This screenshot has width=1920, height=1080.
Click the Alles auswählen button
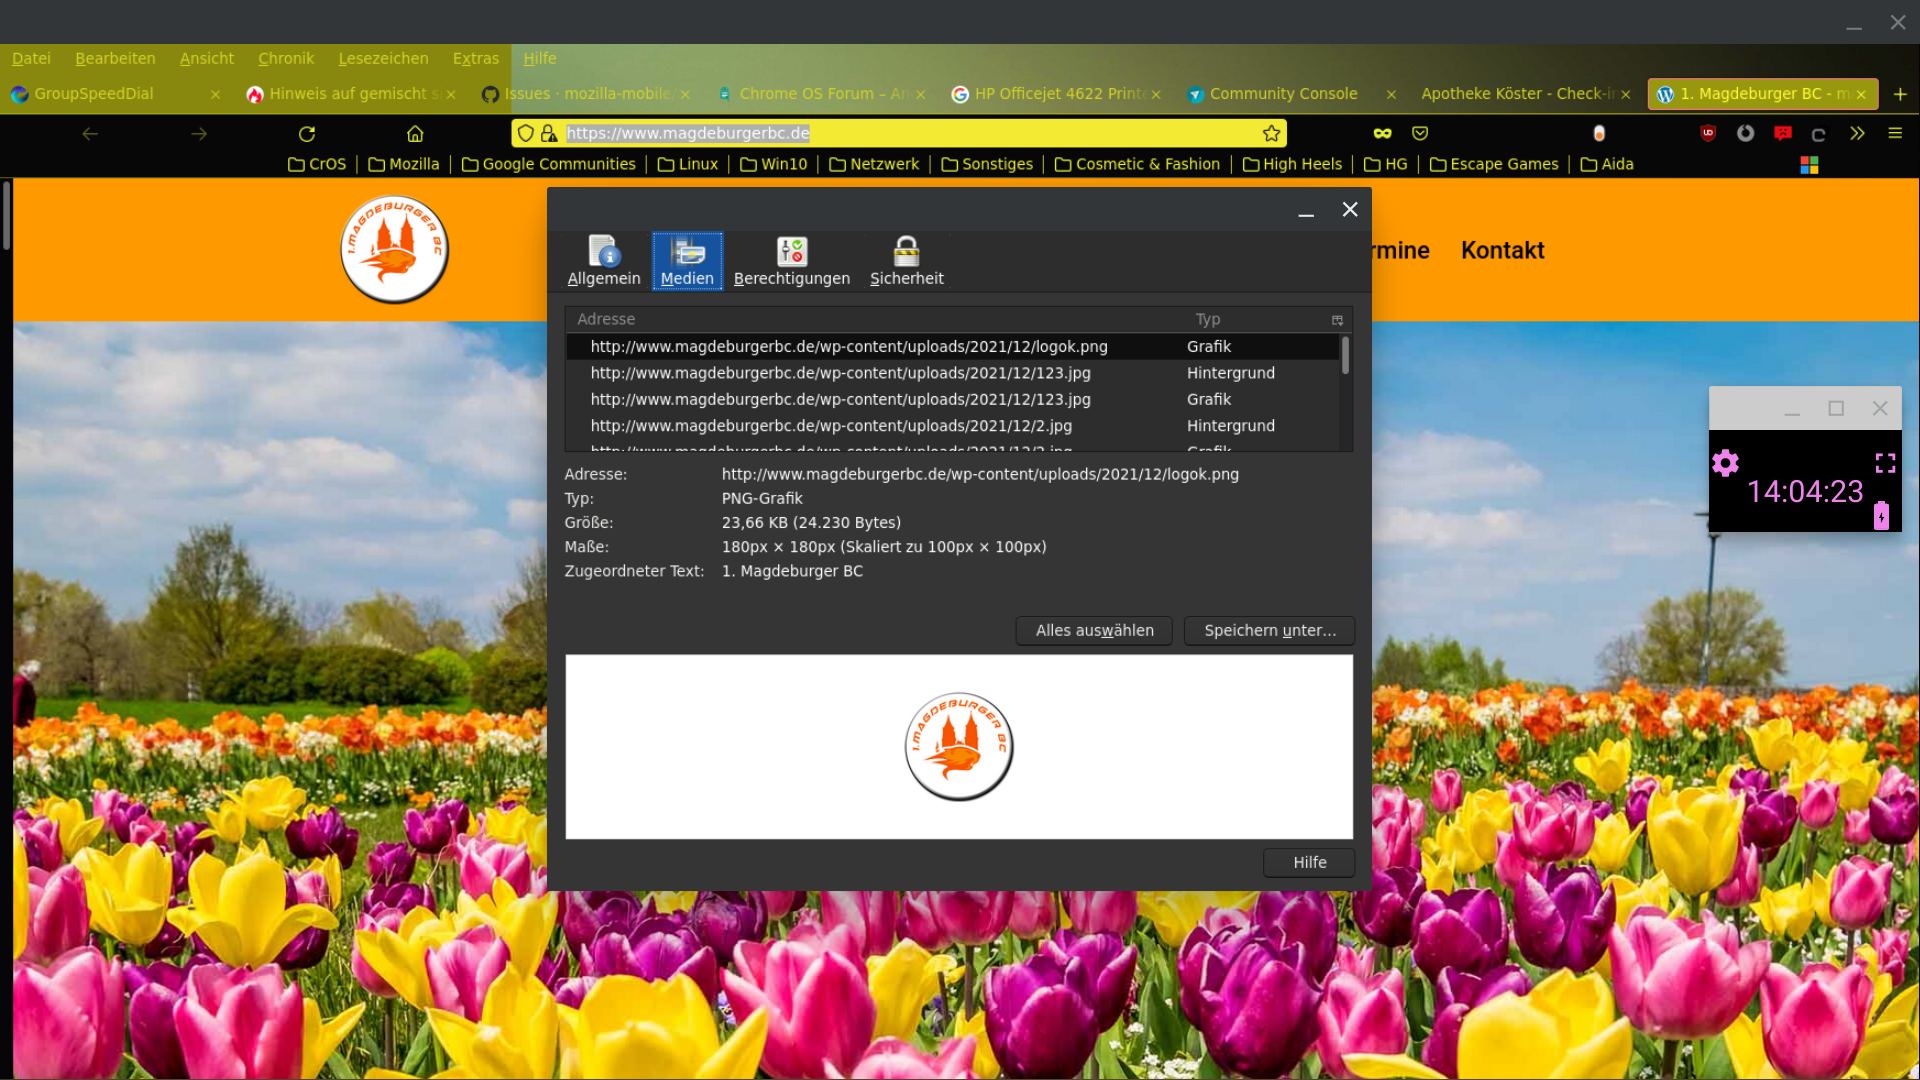pyautogui.click(x=1094, y=630)
